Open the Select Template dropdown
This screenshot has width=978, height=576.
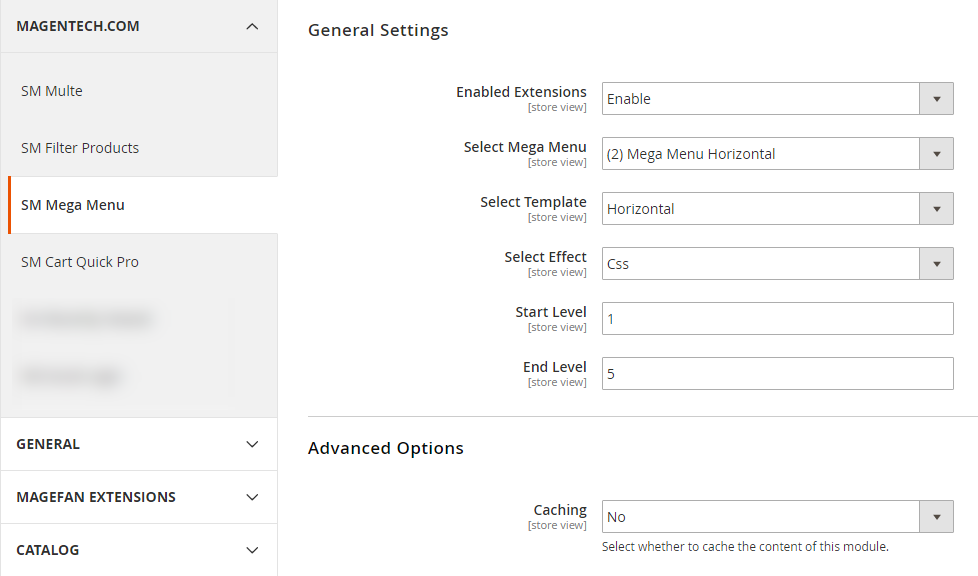pyautogui.click(x=761, y=209)
